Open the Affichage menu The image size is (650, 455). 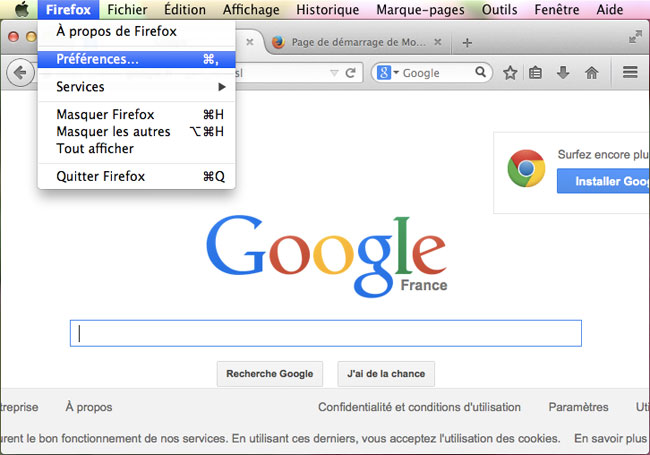(251, 10)
